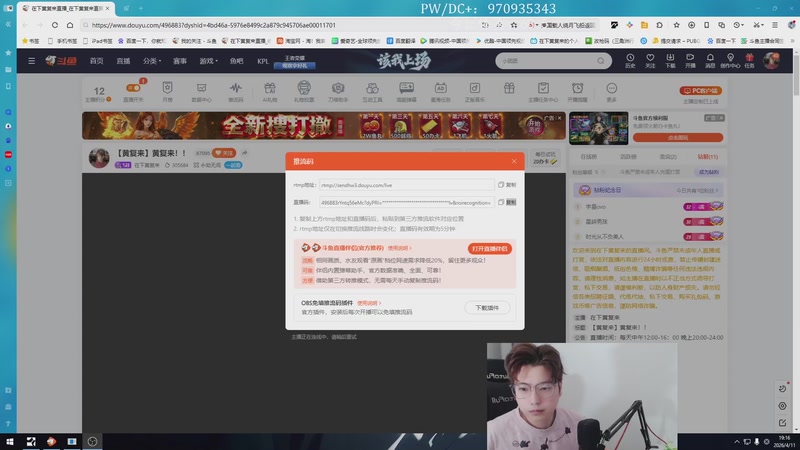800x450 pixels.
Task: Bookmark this page with star icon
Action: coord(514,25)
